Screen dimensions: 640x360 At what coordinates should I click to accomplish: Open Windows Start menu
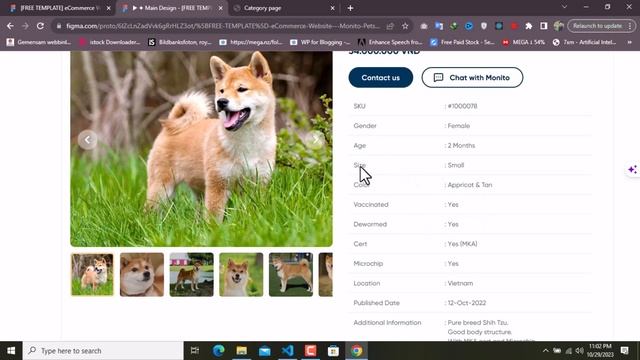click(11, 351)
